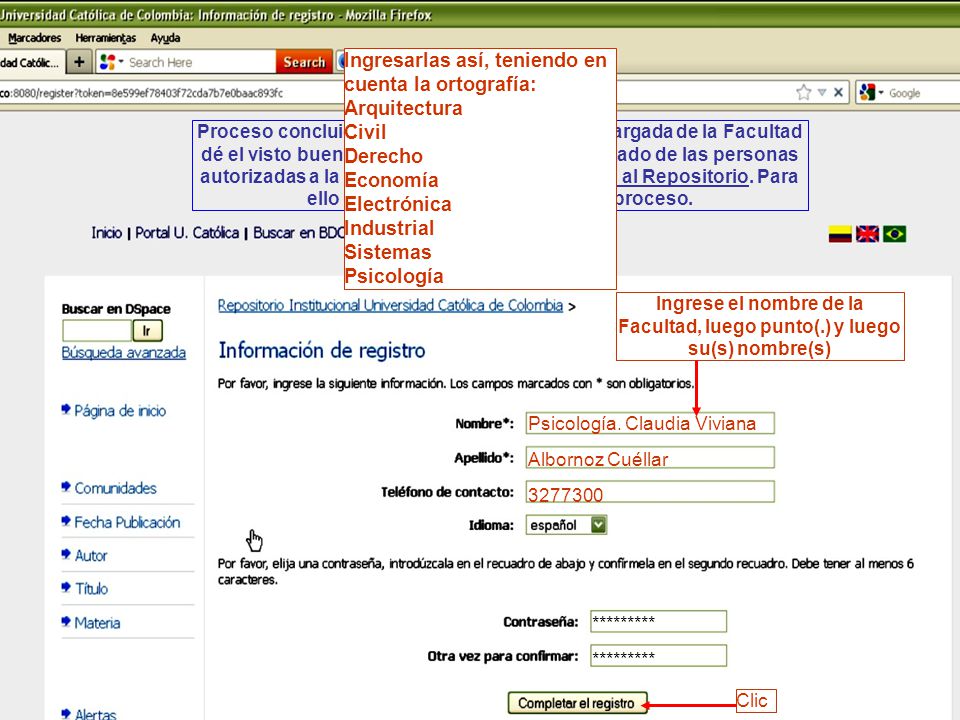Click the Contraseña password field

(x=658, y=621)
